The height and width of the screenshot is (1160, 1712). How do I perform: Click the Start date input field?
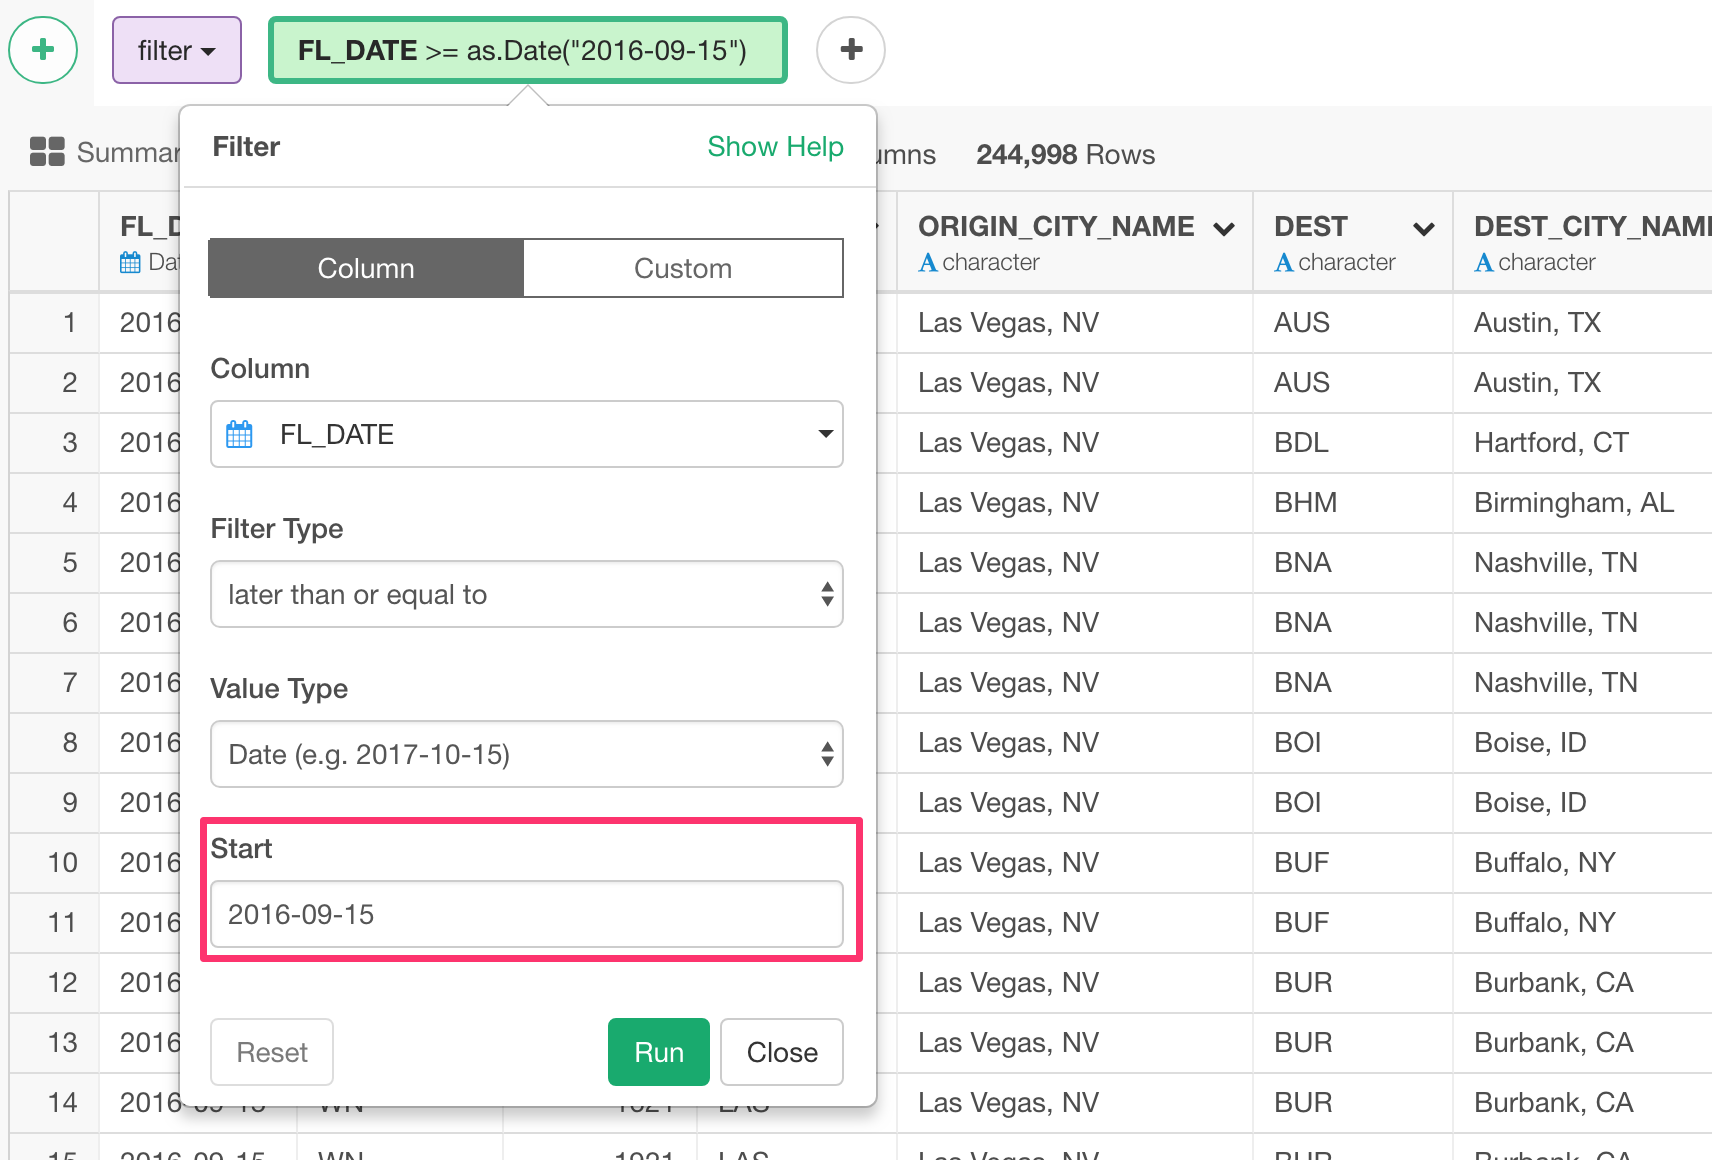526,914
